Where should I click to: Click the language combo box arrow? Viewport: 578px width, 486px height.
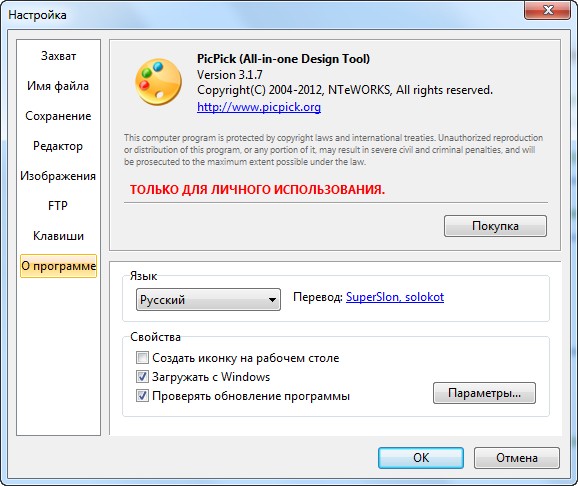pyautogui.click(x=272, y=300)
